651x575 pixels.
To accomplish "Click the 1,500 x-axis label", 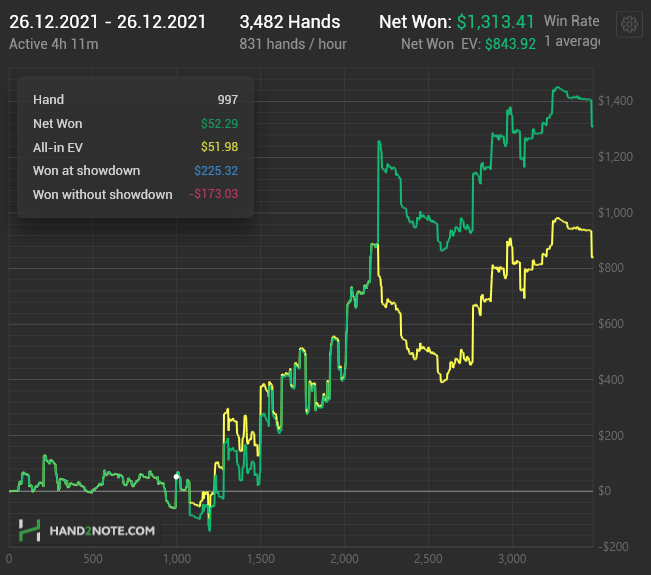I will click(260, 559).
